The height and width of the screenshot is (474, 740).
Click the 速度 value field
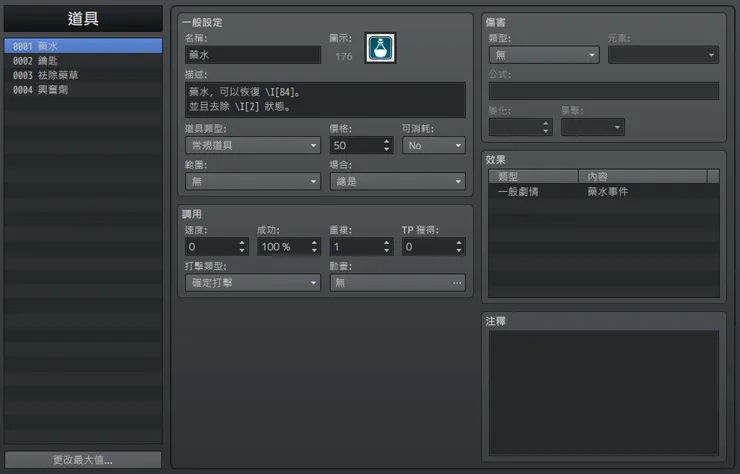[211, 246]
